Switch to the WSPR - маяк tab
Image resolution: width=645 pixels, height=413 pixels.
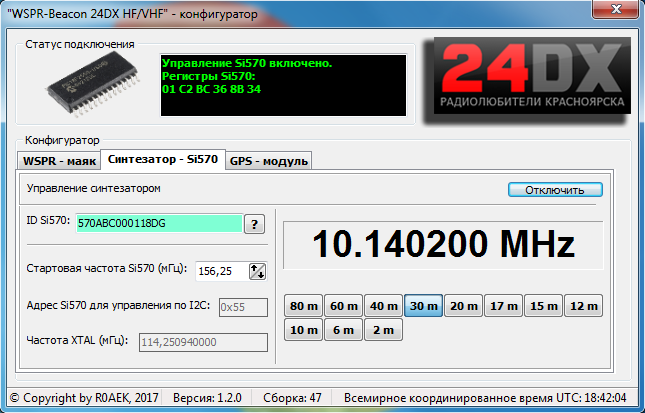[59, 161]
